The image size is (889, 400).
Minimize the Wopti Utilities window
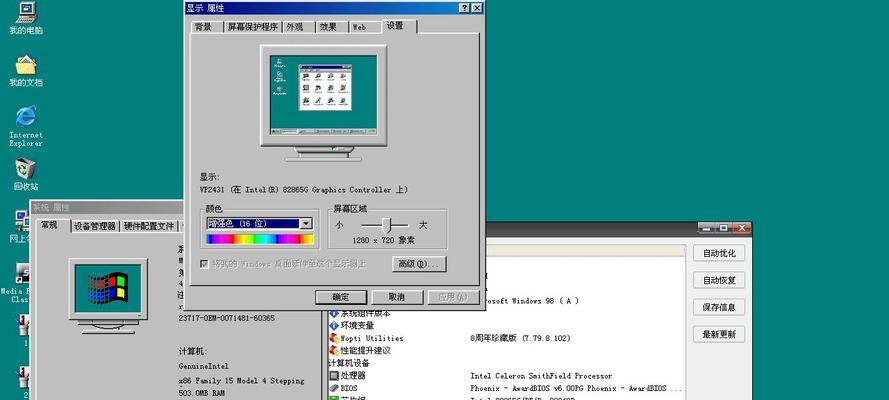[706, 228]
